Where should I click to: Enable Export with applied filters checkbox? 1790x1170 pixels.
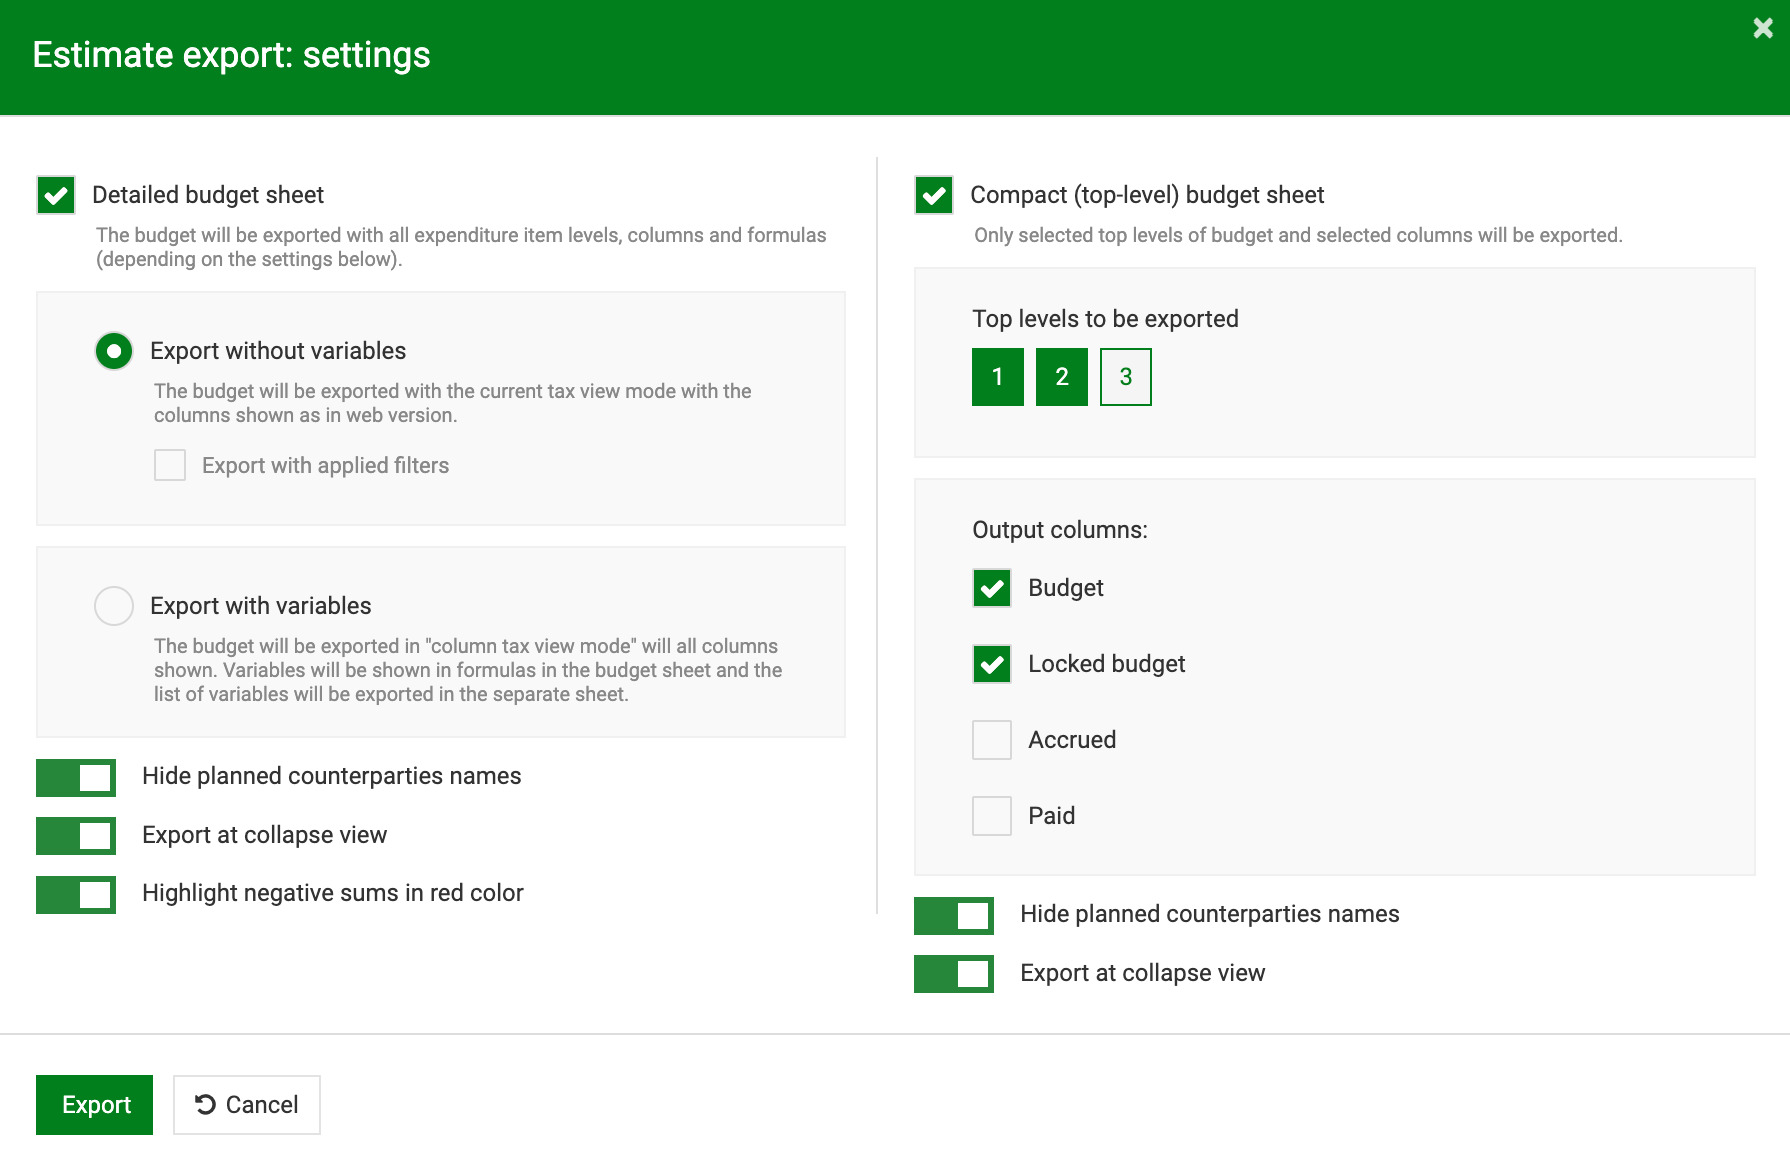[170, 465]
